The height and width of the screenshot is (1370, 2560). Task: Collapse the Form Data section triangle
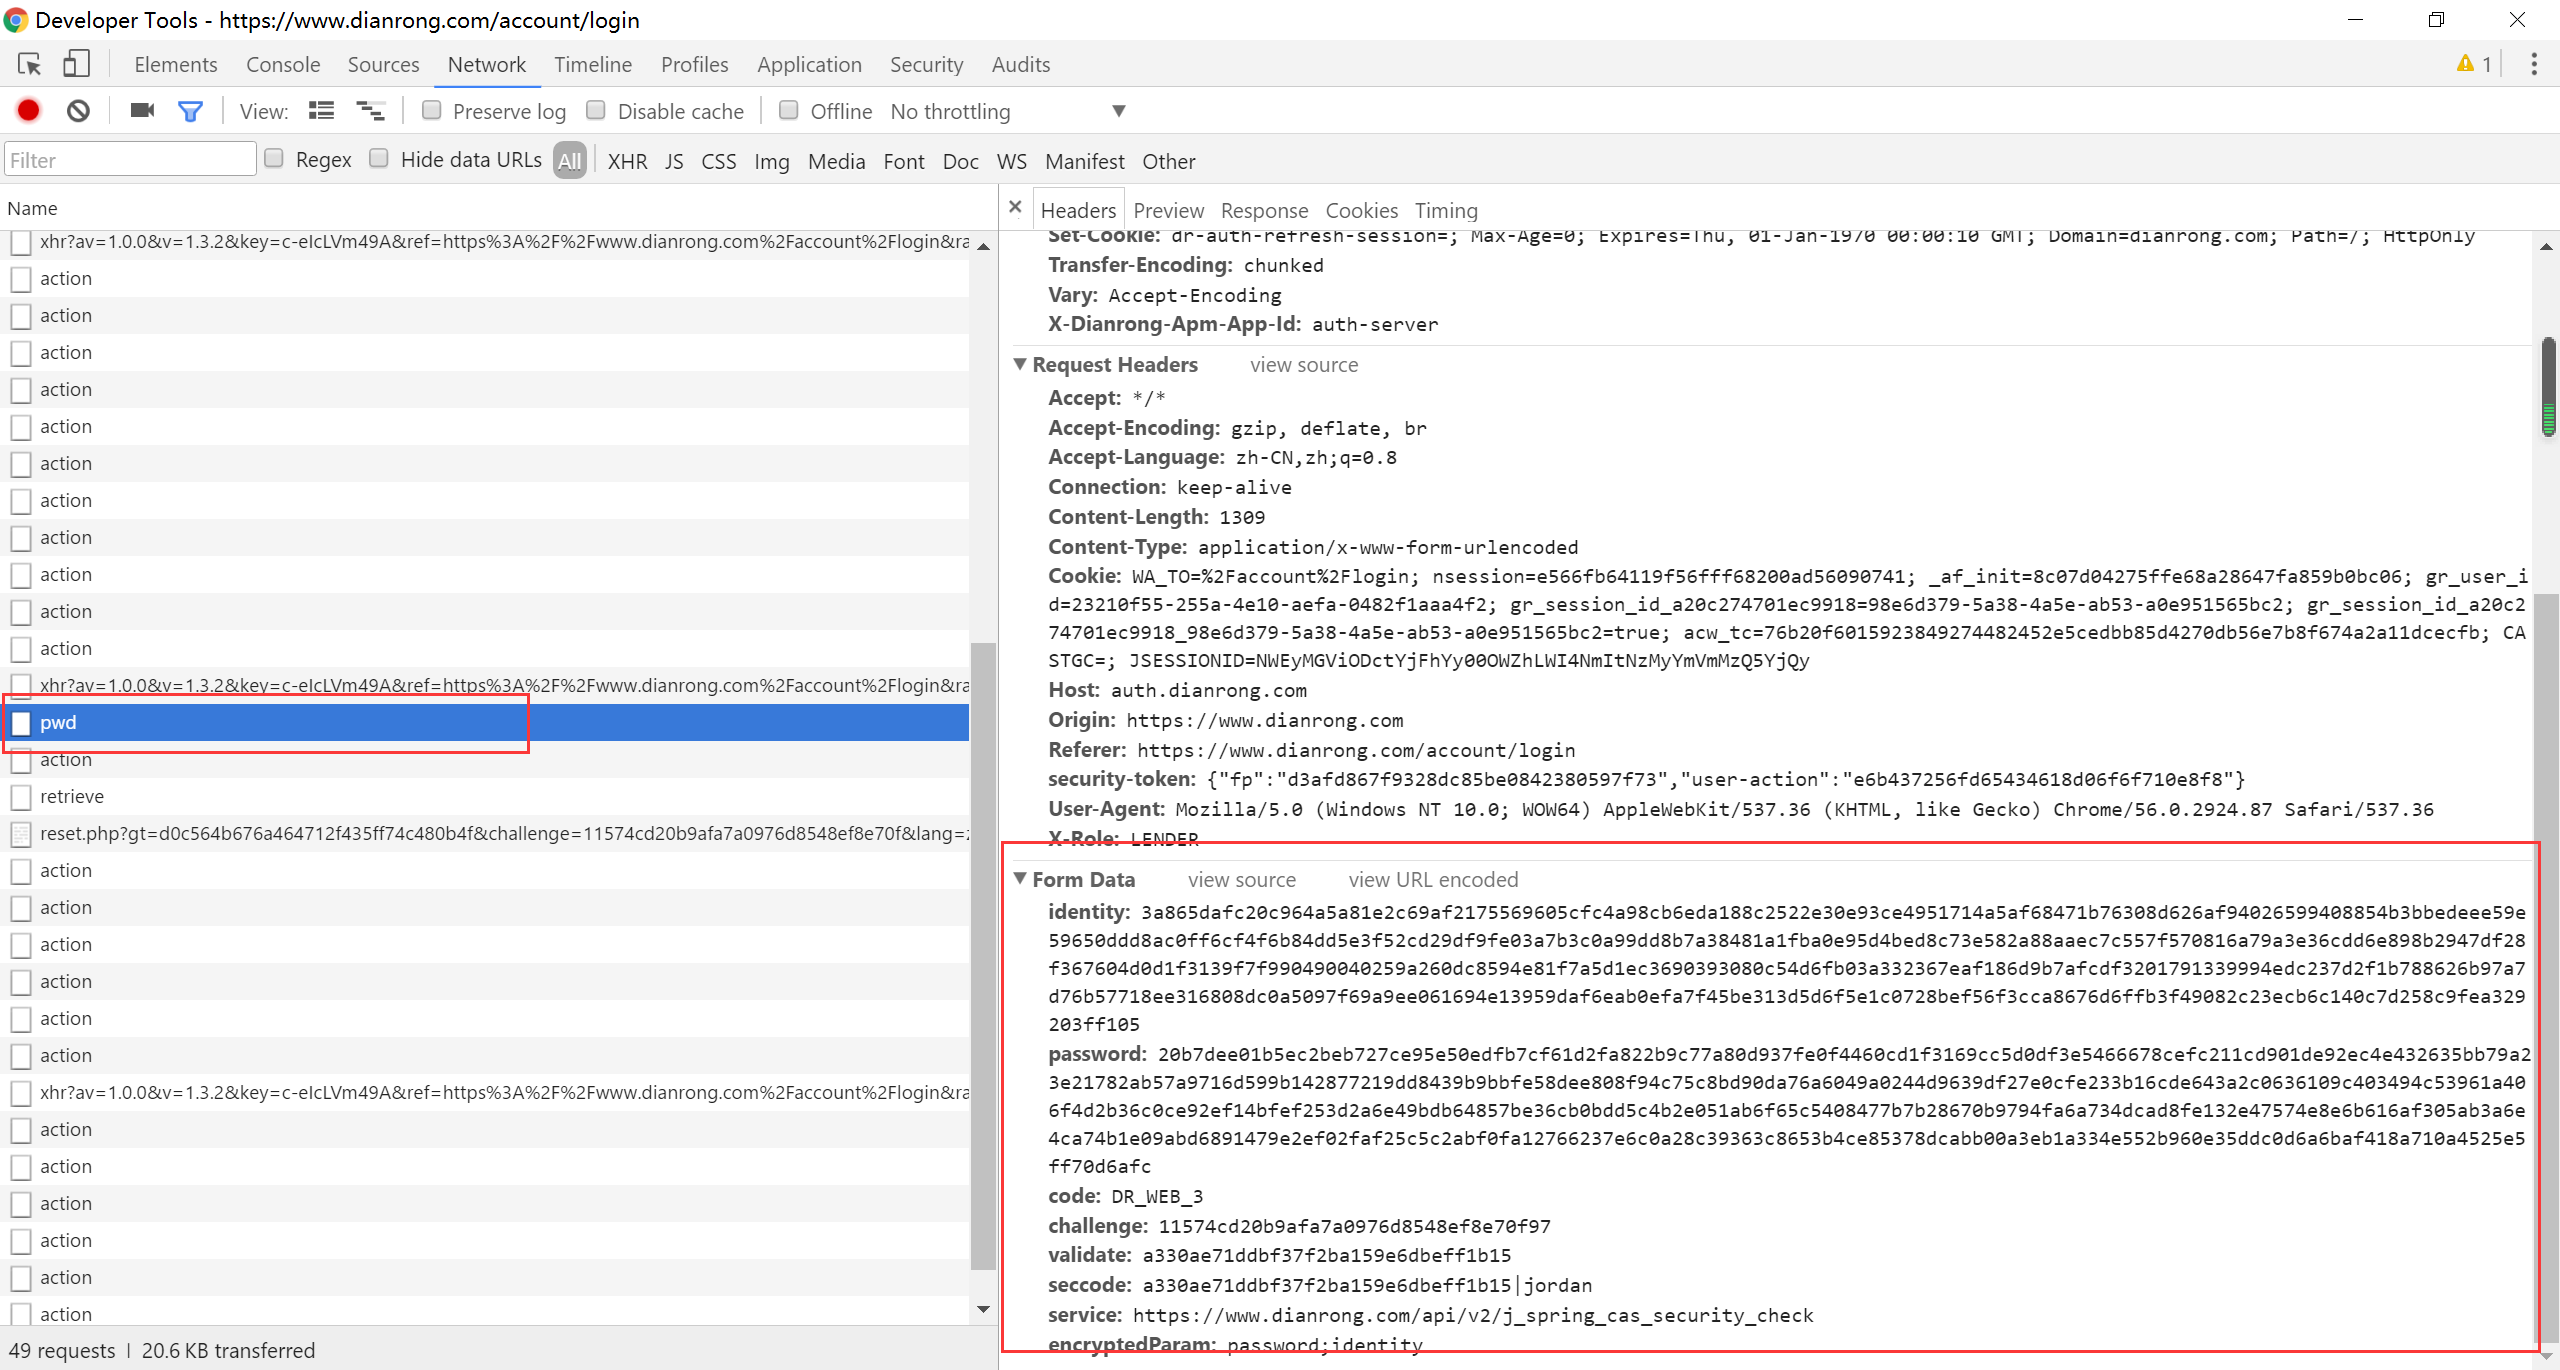click(1020, 879)
